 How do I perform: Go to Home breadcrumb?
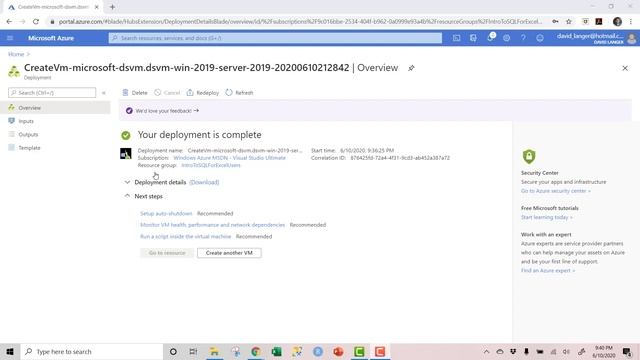point(16,54)
